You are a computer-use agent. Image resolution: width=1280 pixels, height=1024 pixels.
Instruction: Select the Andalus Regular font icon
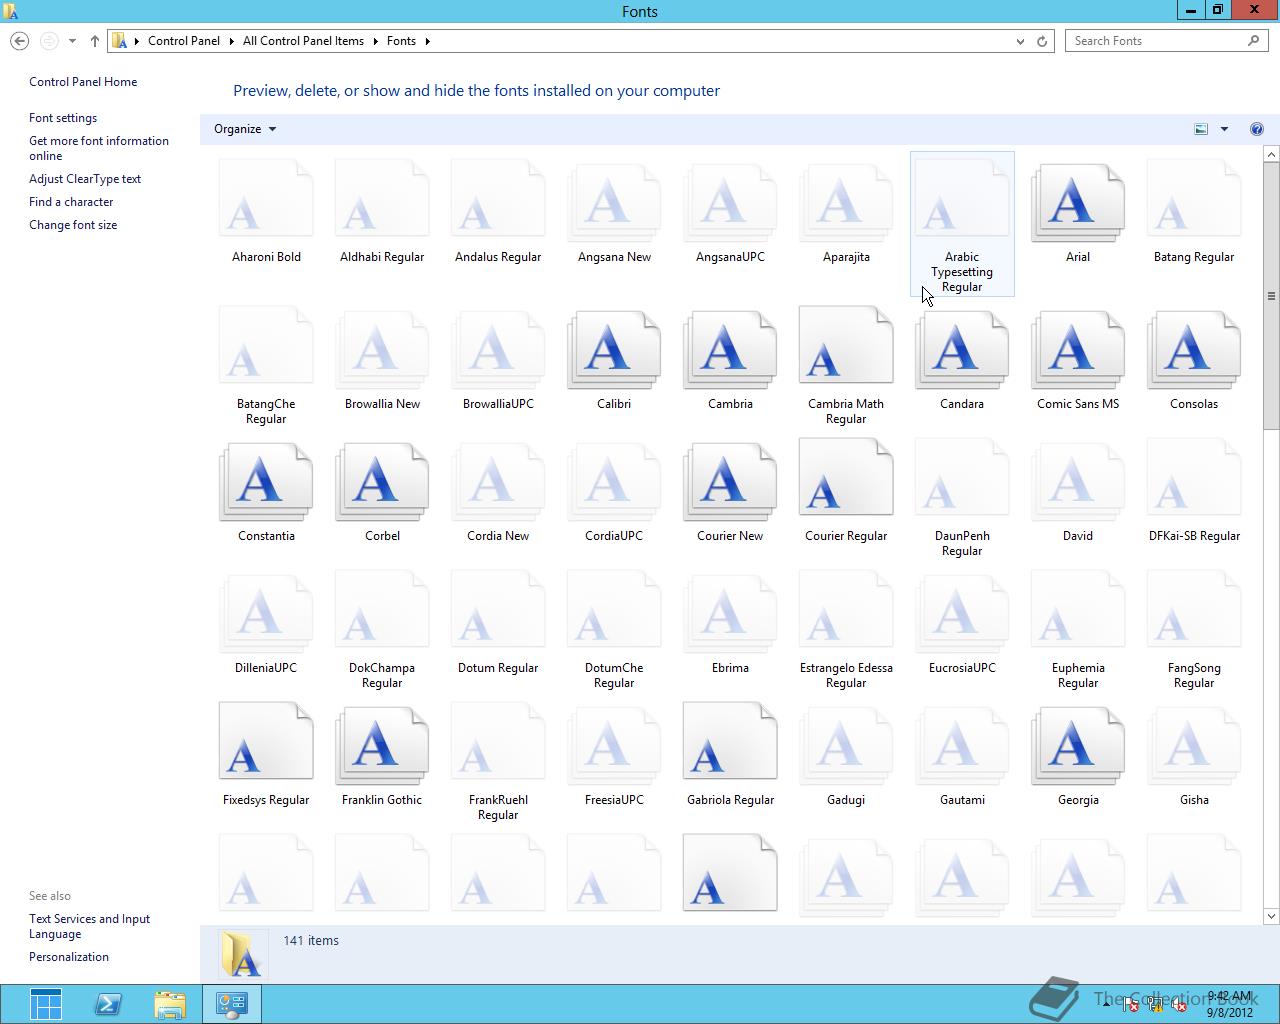pyautogui.click(x=498, y=198)
